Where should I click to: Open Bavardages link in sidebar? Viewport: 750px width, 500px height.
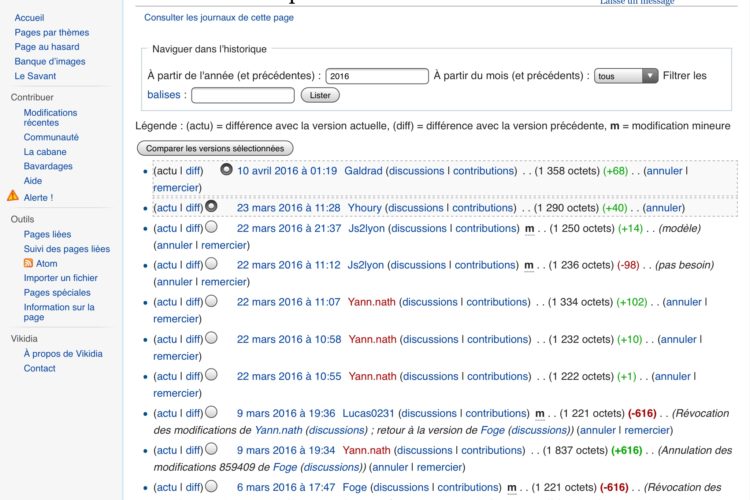(48, 166)
